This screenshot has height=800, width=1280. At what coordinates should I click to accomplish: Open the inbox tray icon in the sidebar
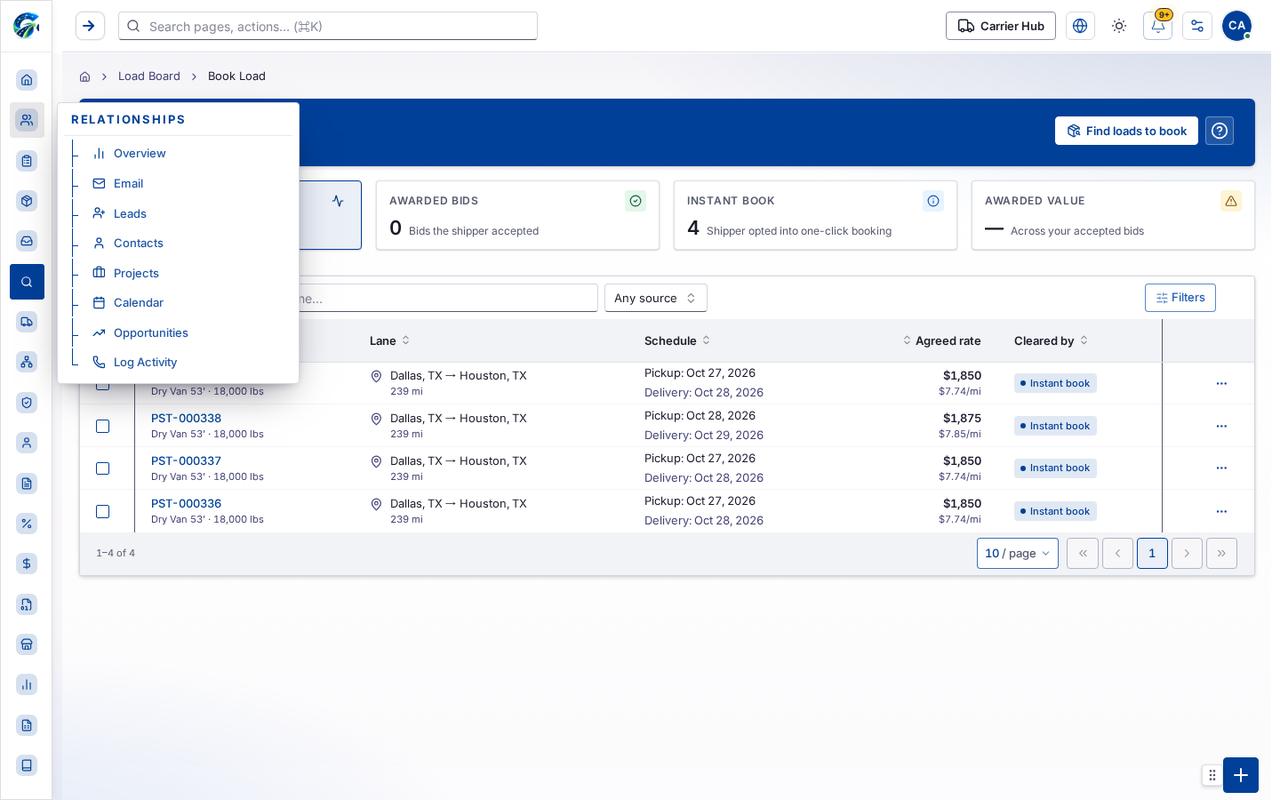click(x=27, y=241)
